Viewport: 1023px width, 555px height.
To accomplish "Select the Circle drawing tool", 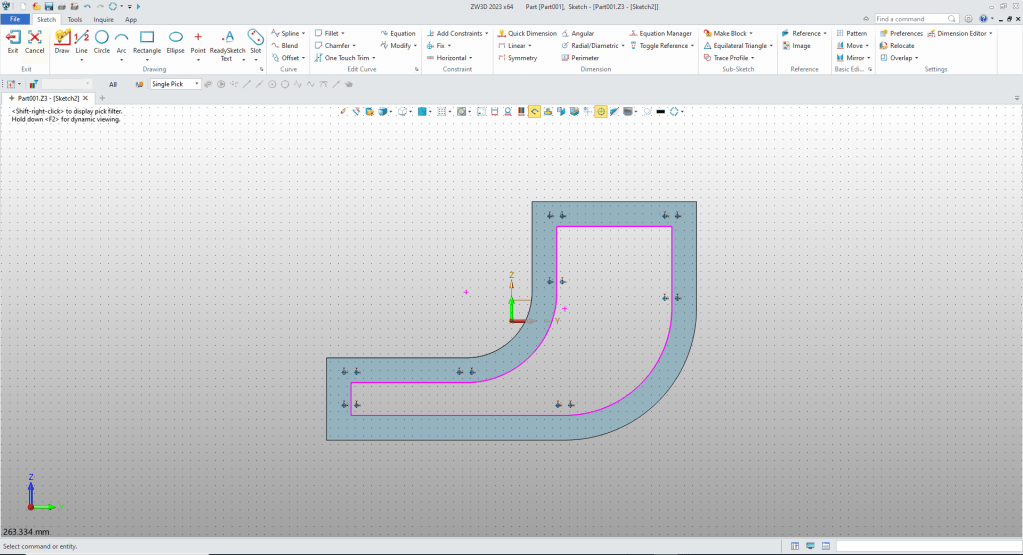I will tap(102, 40).
